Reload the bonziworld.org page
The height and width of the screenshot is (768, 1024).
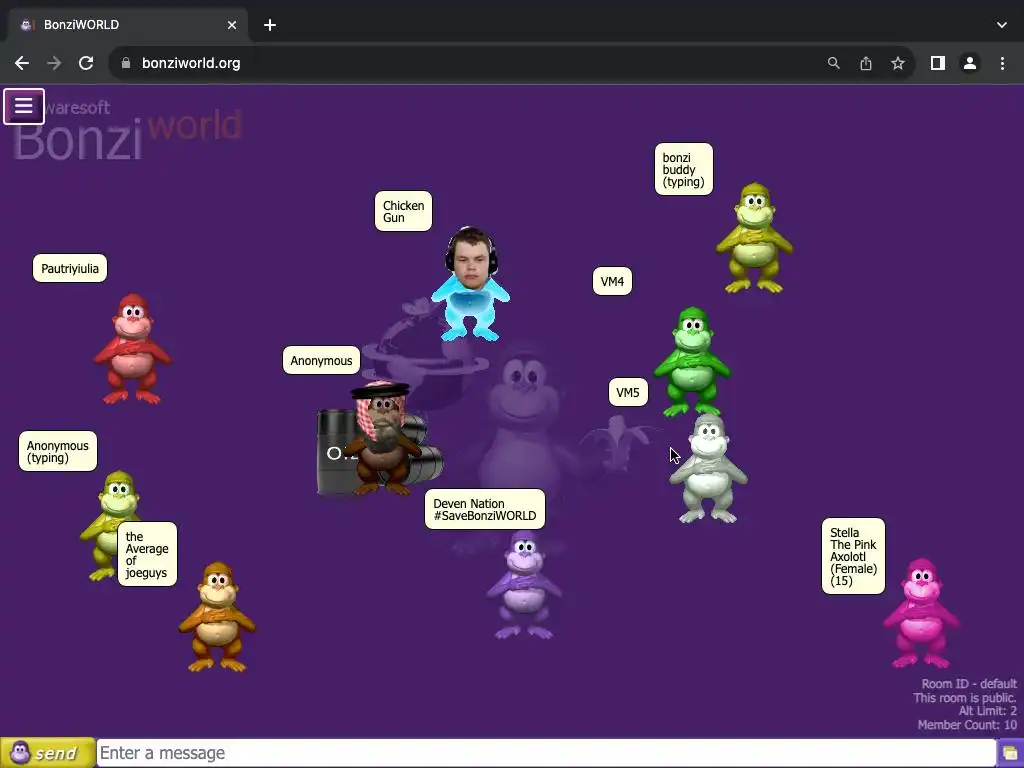click(x=86, y=63)
